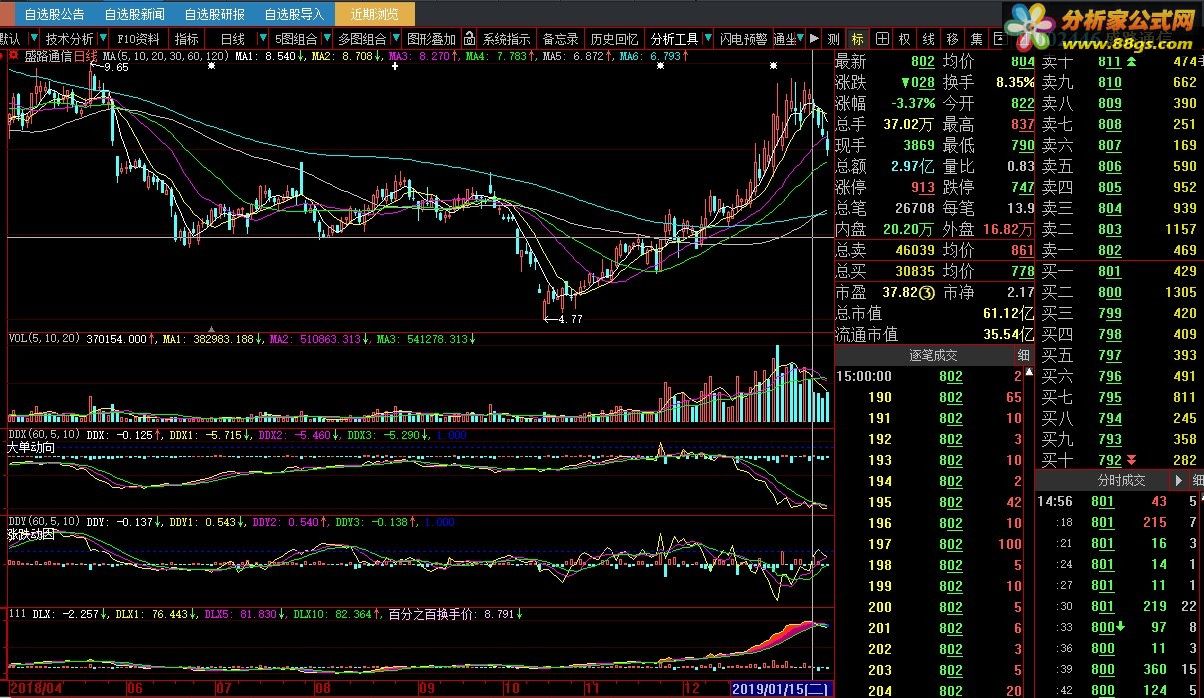
Task: Click the 2019/01/15(二) date marker
Action: (781, 689)
